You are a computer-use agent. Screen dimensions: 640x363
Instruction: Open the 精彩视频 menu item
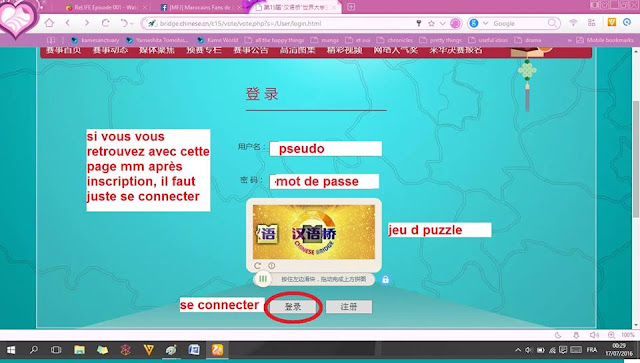(x=344, y=51)
